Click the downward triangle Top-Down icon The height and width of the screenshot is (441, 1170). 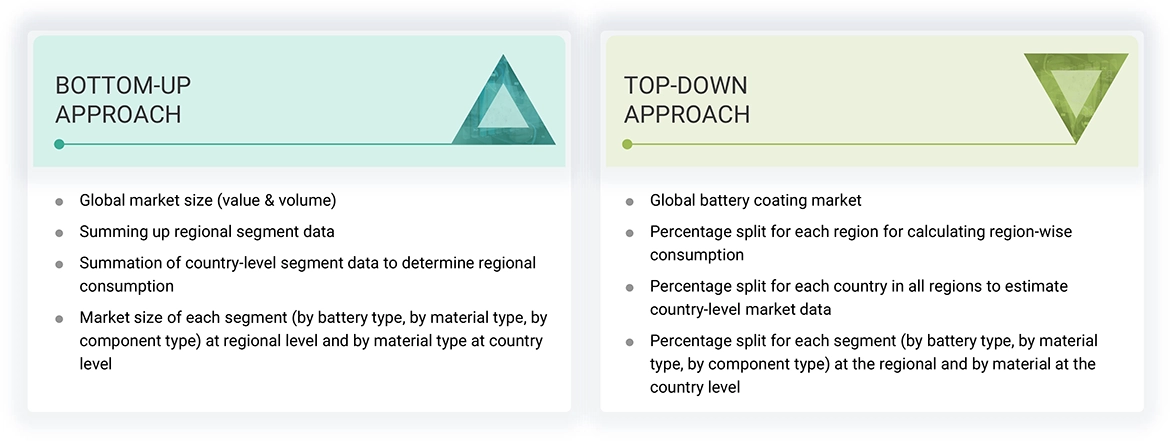[x=1076, y=95]
